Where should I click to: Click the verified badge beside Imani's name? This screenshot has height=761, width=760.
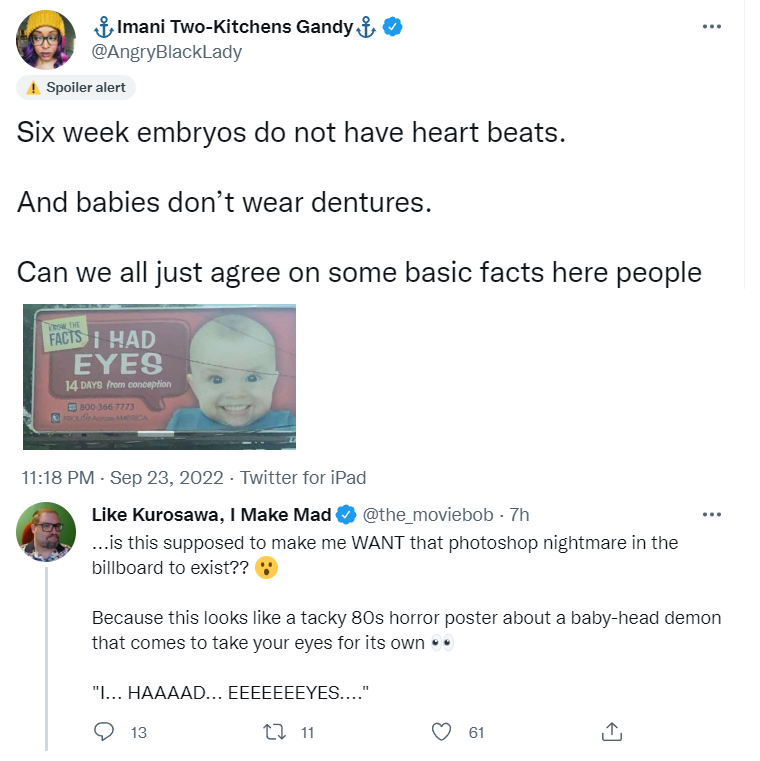tap(392, 27)
